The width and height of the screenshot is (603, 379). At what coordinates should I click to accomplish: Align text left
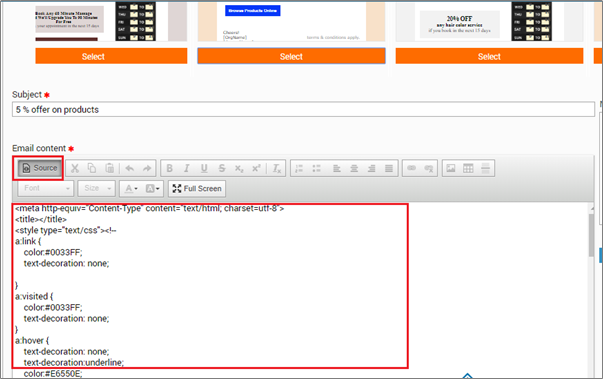click(x=336, y=168)
